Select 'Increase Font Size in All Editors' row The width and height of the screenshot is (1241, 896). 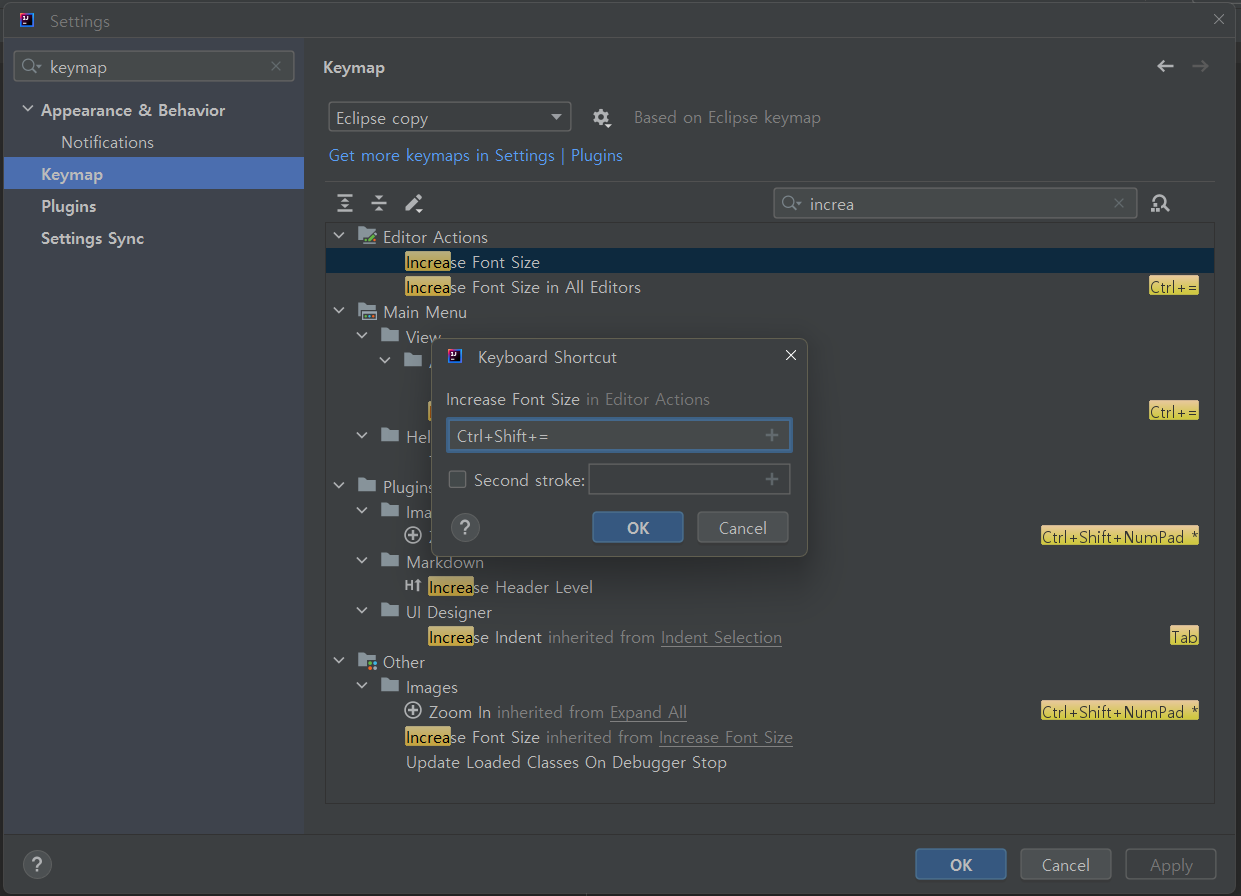(x=770, y=287)
